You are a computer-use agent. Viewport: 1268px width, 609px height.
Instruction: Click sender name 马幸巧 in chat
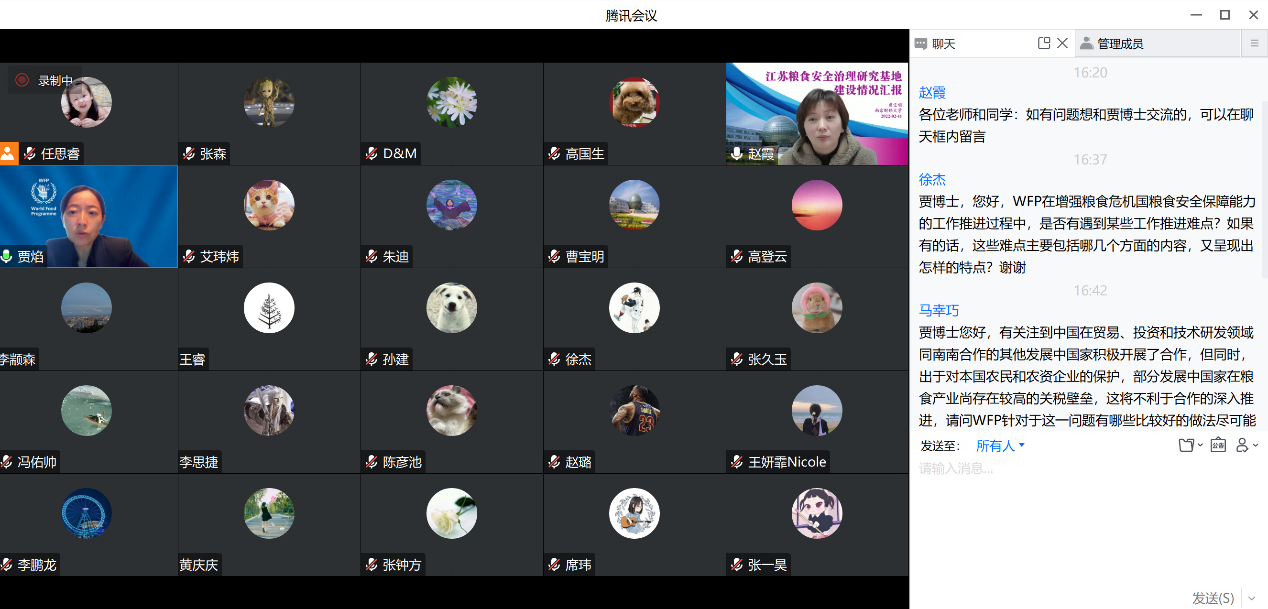click(x=938, y=310)
